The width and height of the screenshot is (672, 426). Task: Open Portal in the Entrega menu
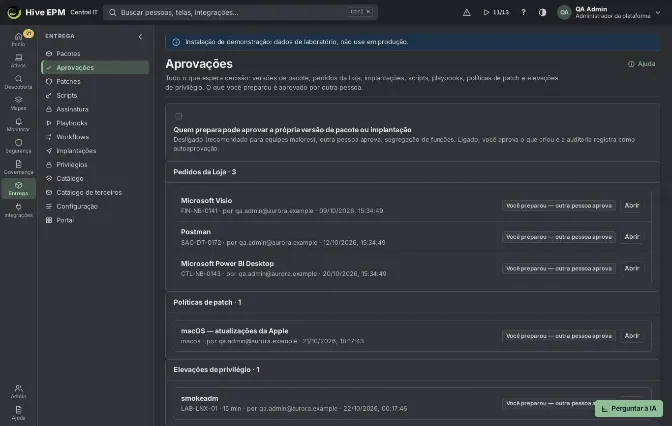click(x=95, y=220)
